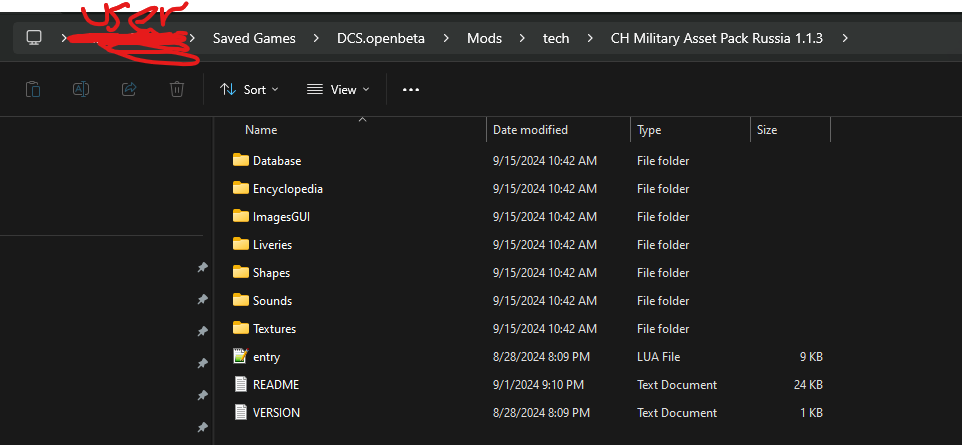The image size is (962, 445).
Task: Select the Sounds folder name
Action: pos(272,301)
